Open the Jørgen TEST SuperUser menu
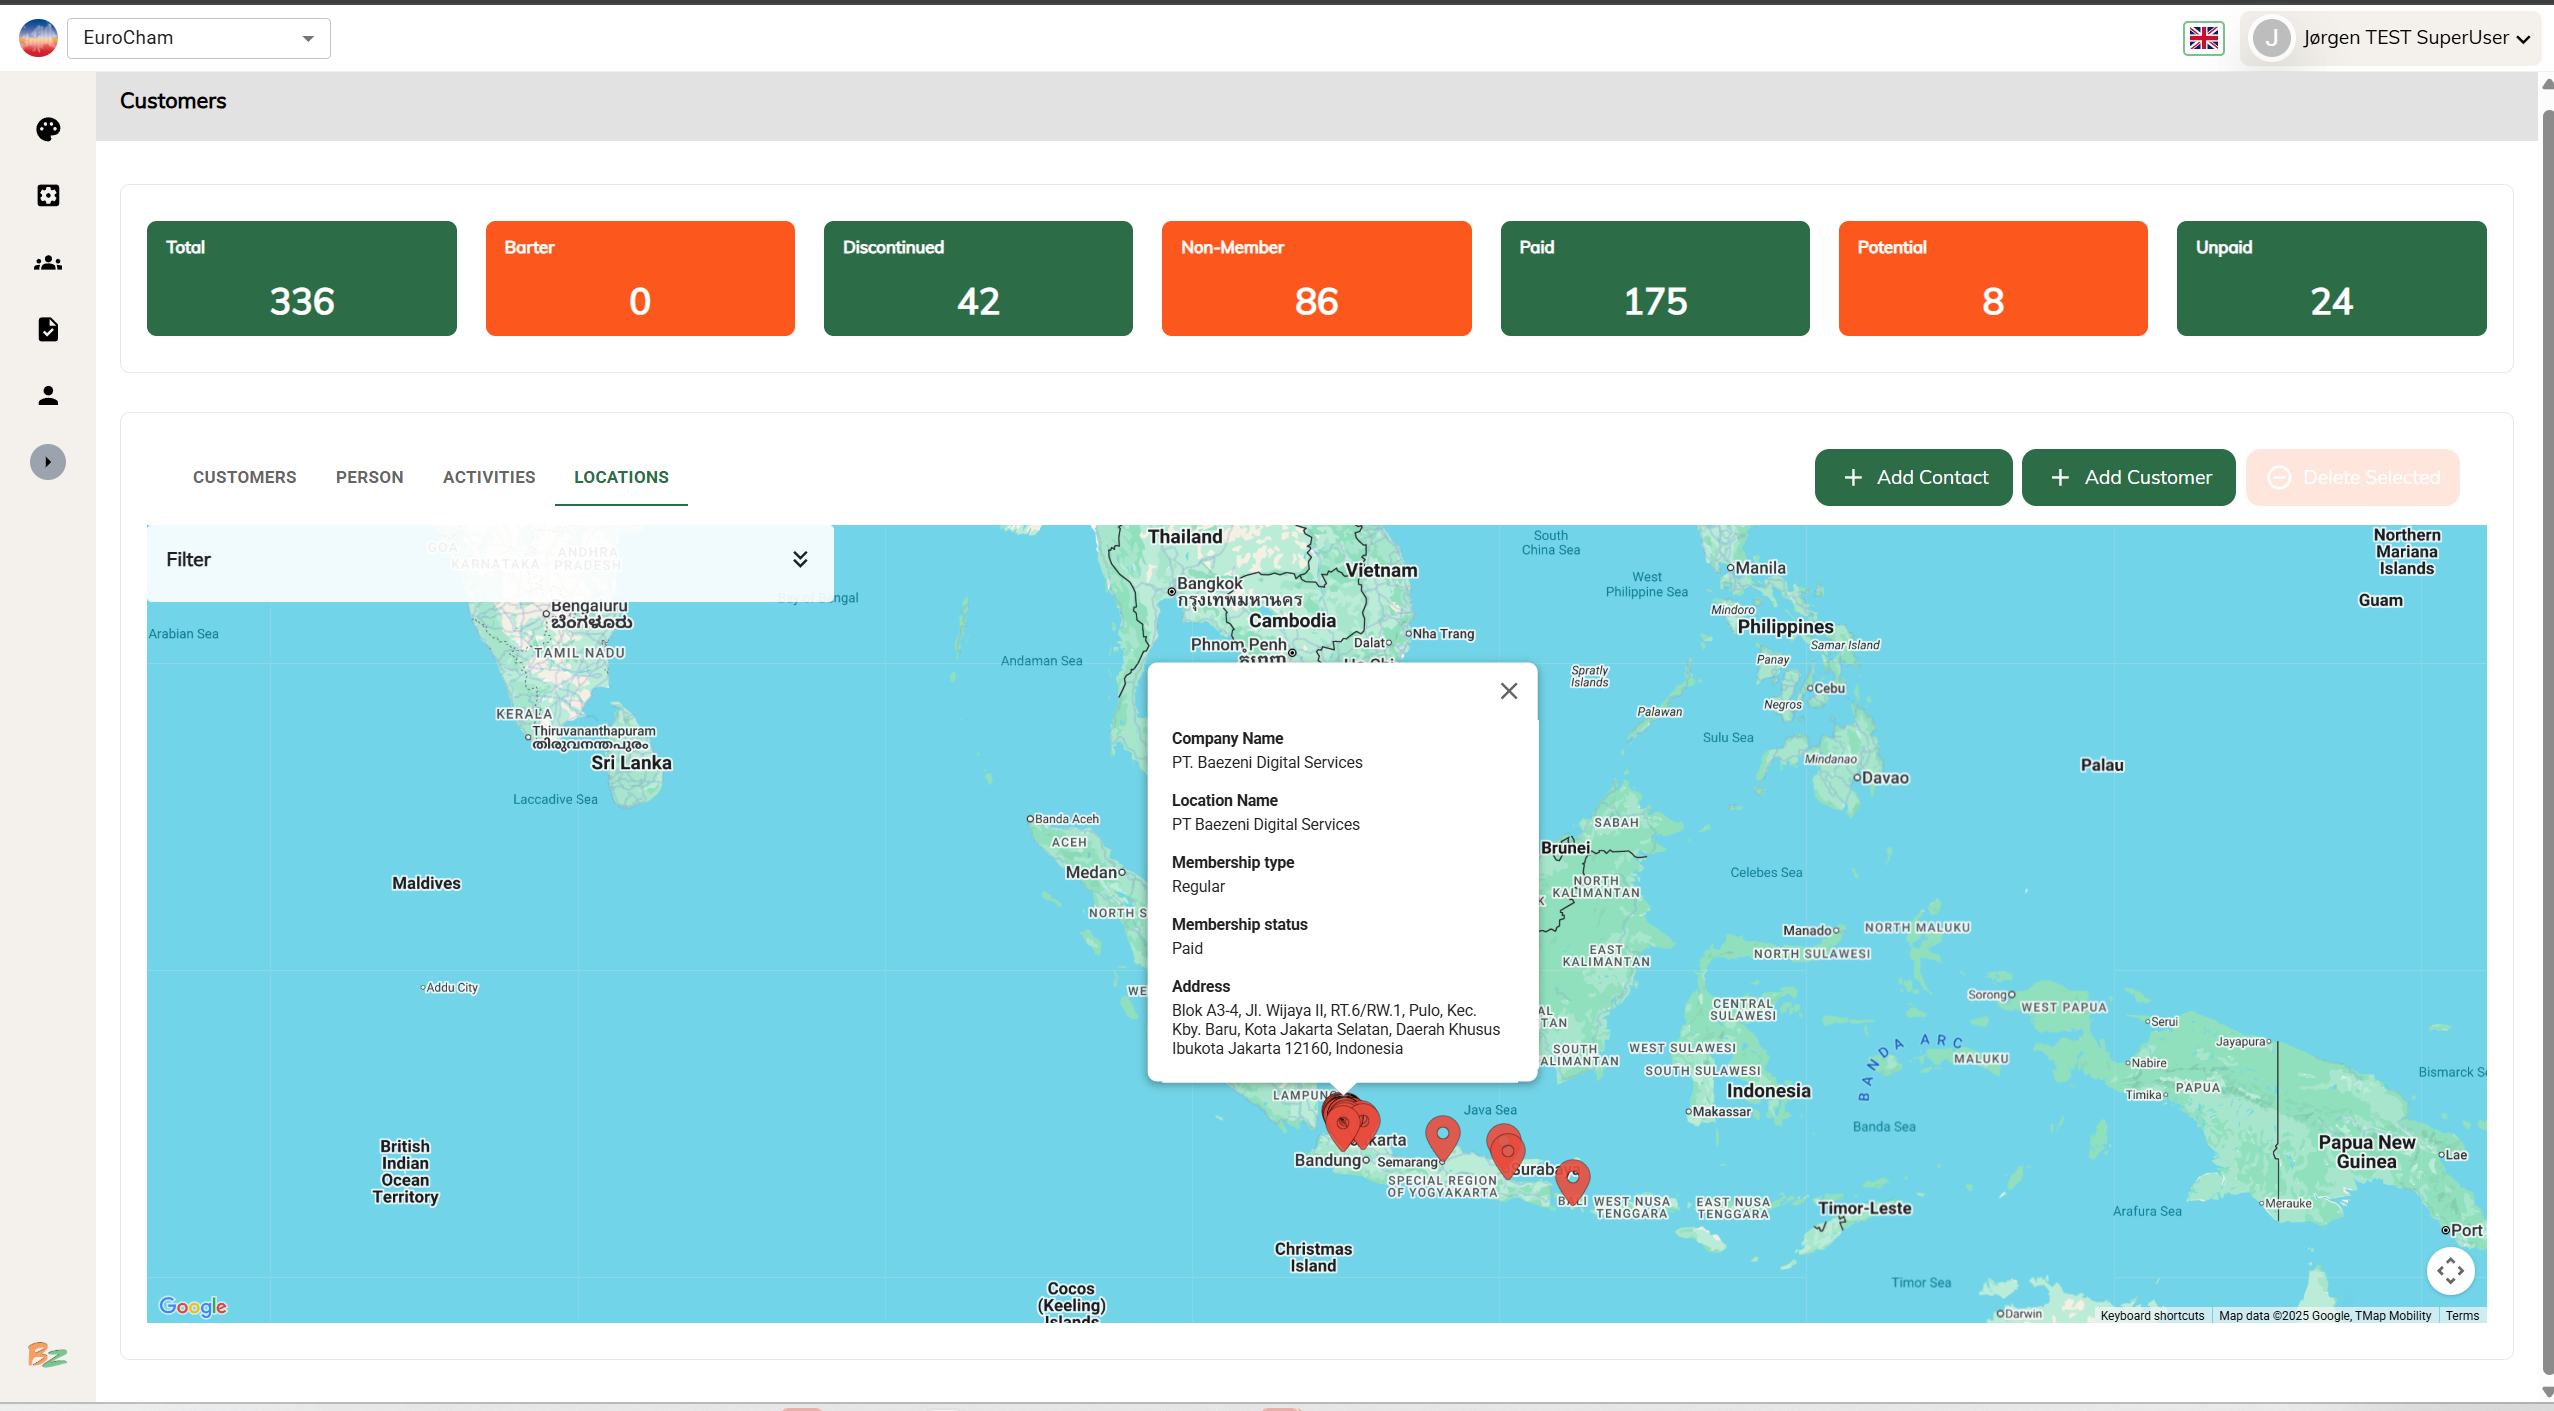The image size is (2554, 1411). click(x=2390, y=38)
